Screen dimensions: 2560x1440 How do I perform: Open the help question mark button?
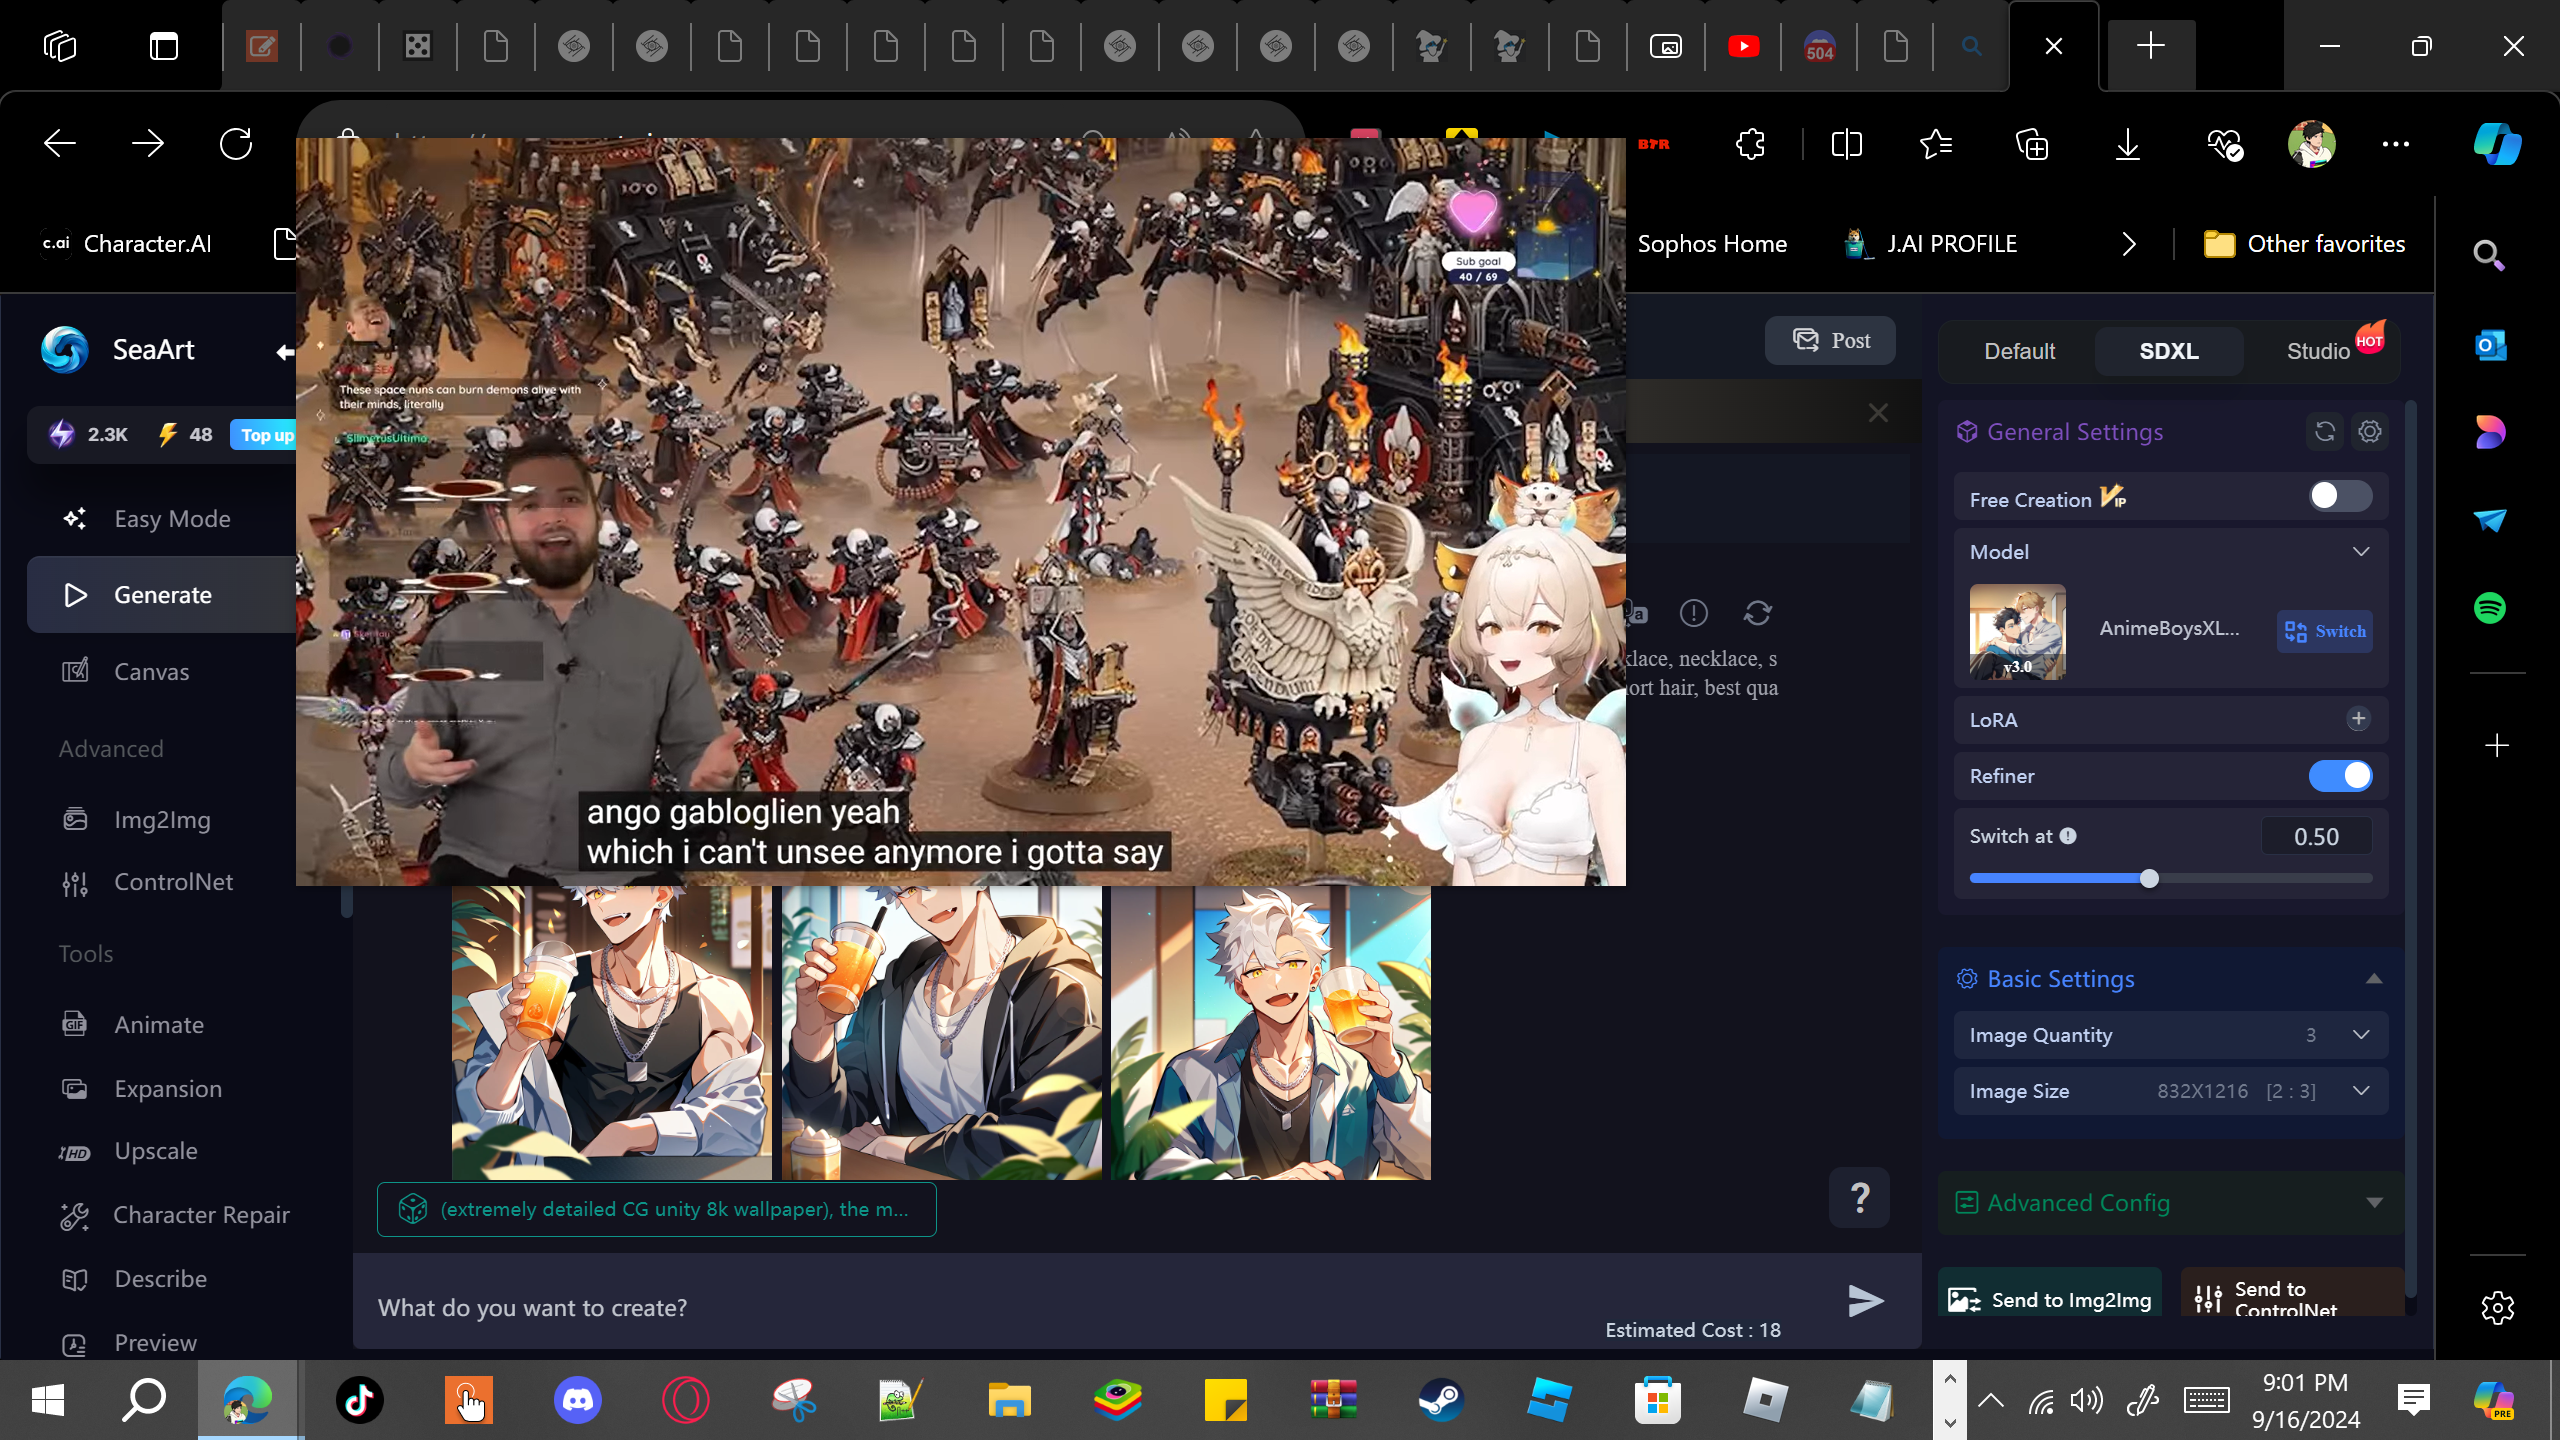click(x=1859, y=1197)
